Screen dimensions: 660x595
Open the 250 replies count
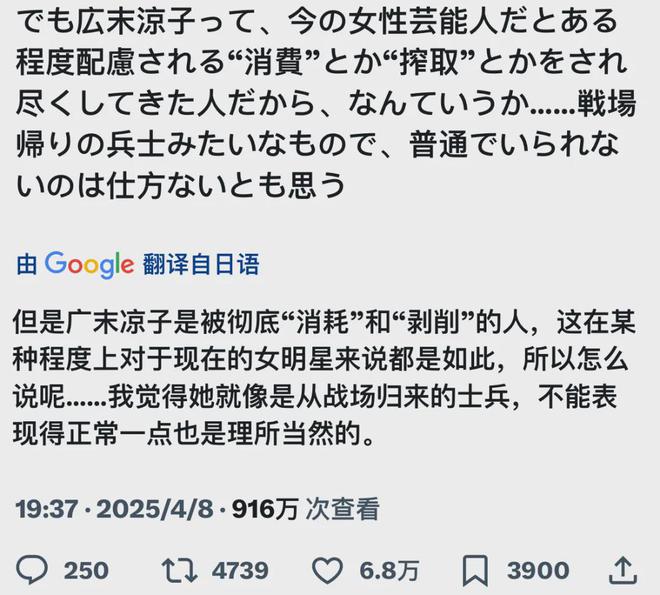click(86, 571)
